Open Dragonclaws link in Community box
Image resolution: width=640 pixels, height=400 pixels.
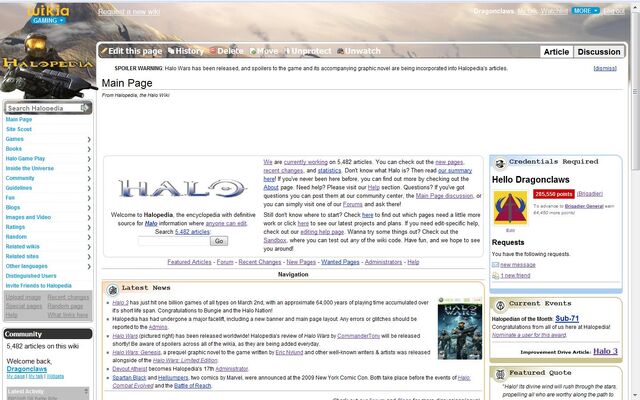pos(27,369)
